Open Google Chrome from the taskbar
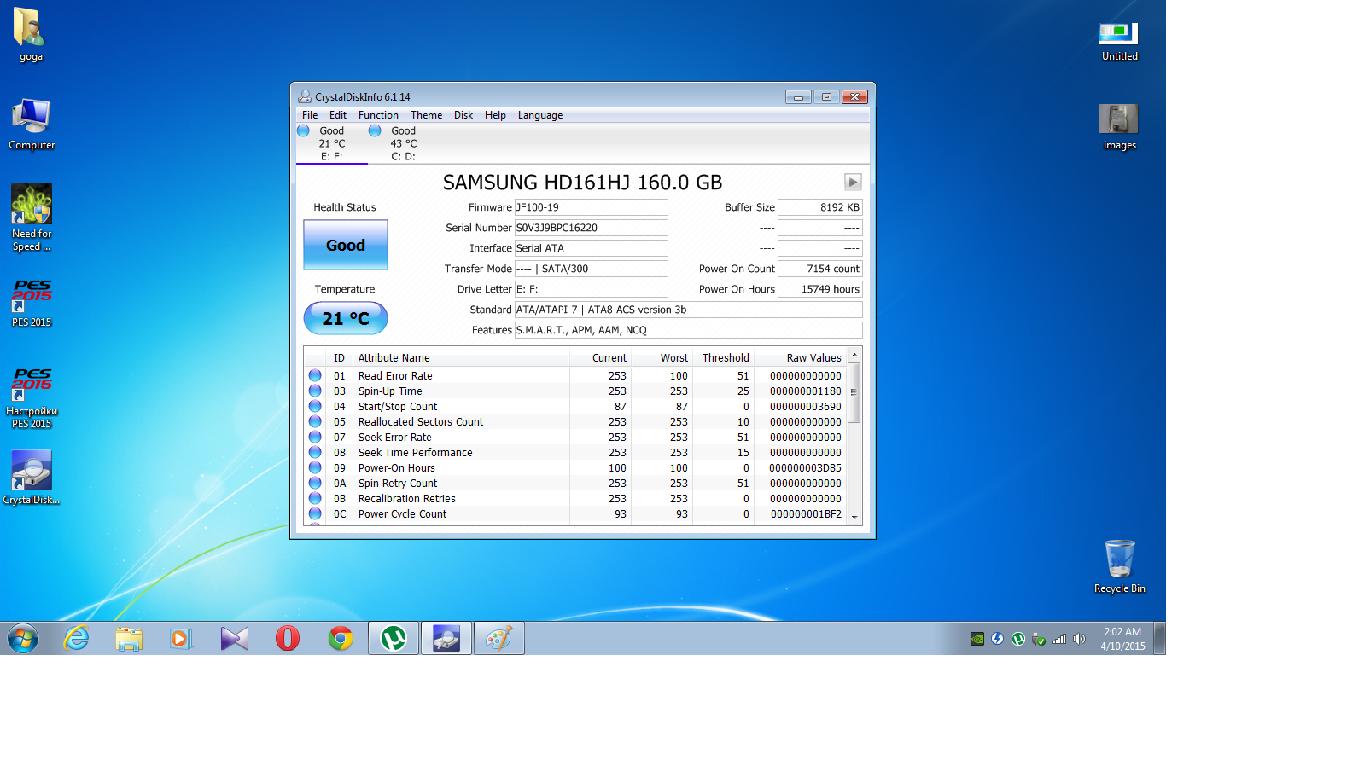1366x768 pixels. pos(341,638)
